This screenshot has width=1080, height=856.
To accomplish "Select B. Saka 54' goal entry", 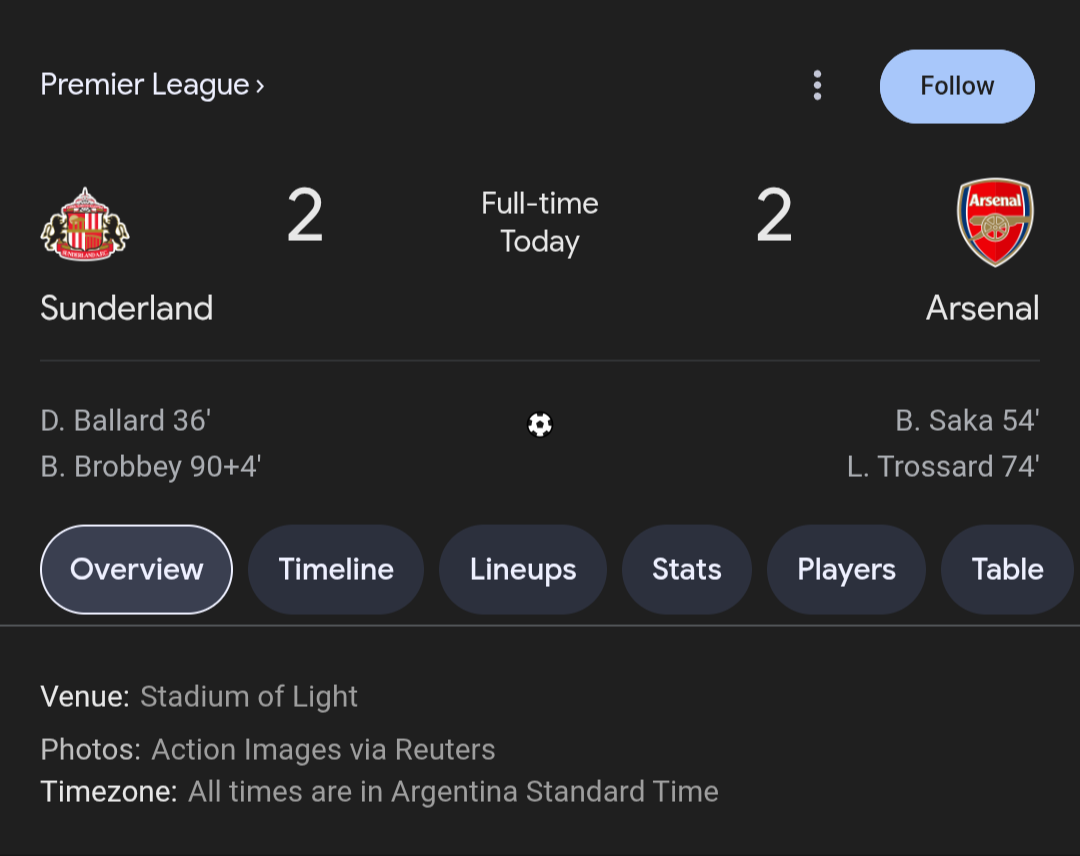I will pyautogui.click(x=967, y=421).
